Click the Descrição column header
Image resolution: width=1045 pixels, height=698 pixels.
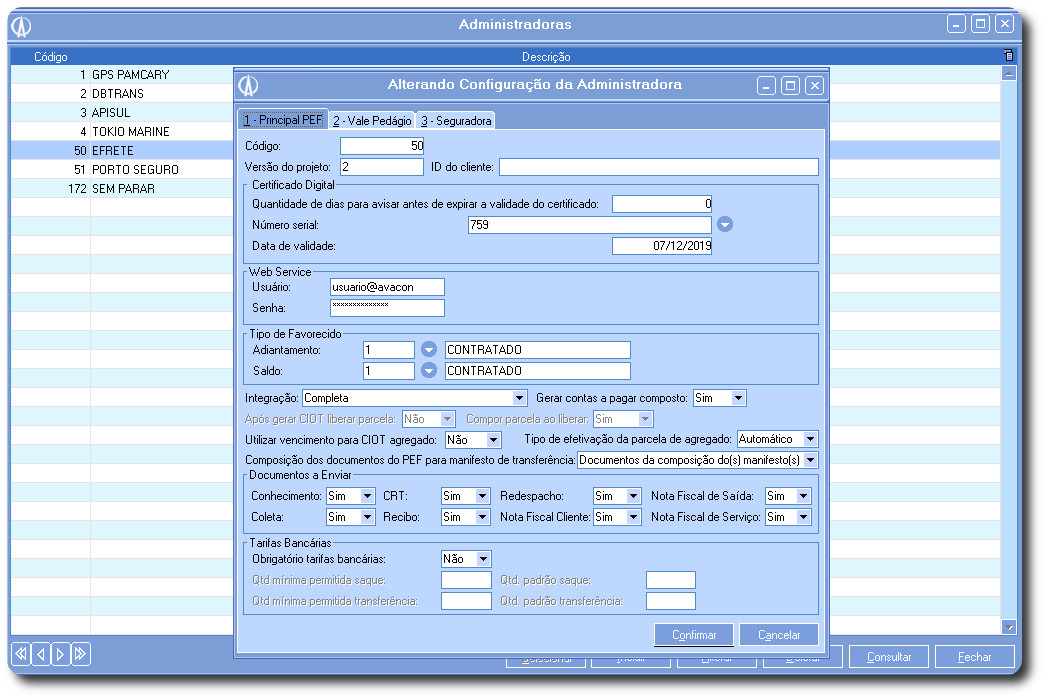tap(546, 57)
